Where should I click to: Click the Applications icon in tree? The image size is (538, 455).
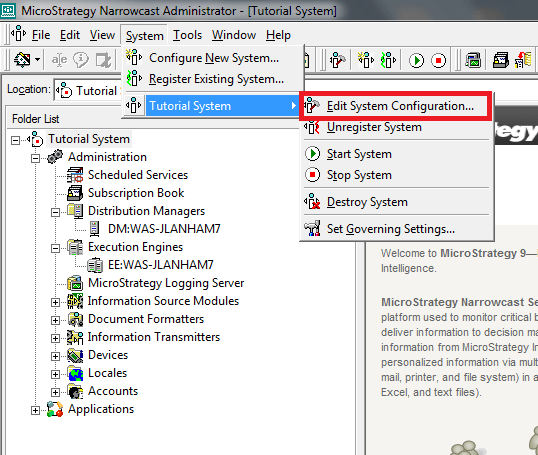(55, 409)
